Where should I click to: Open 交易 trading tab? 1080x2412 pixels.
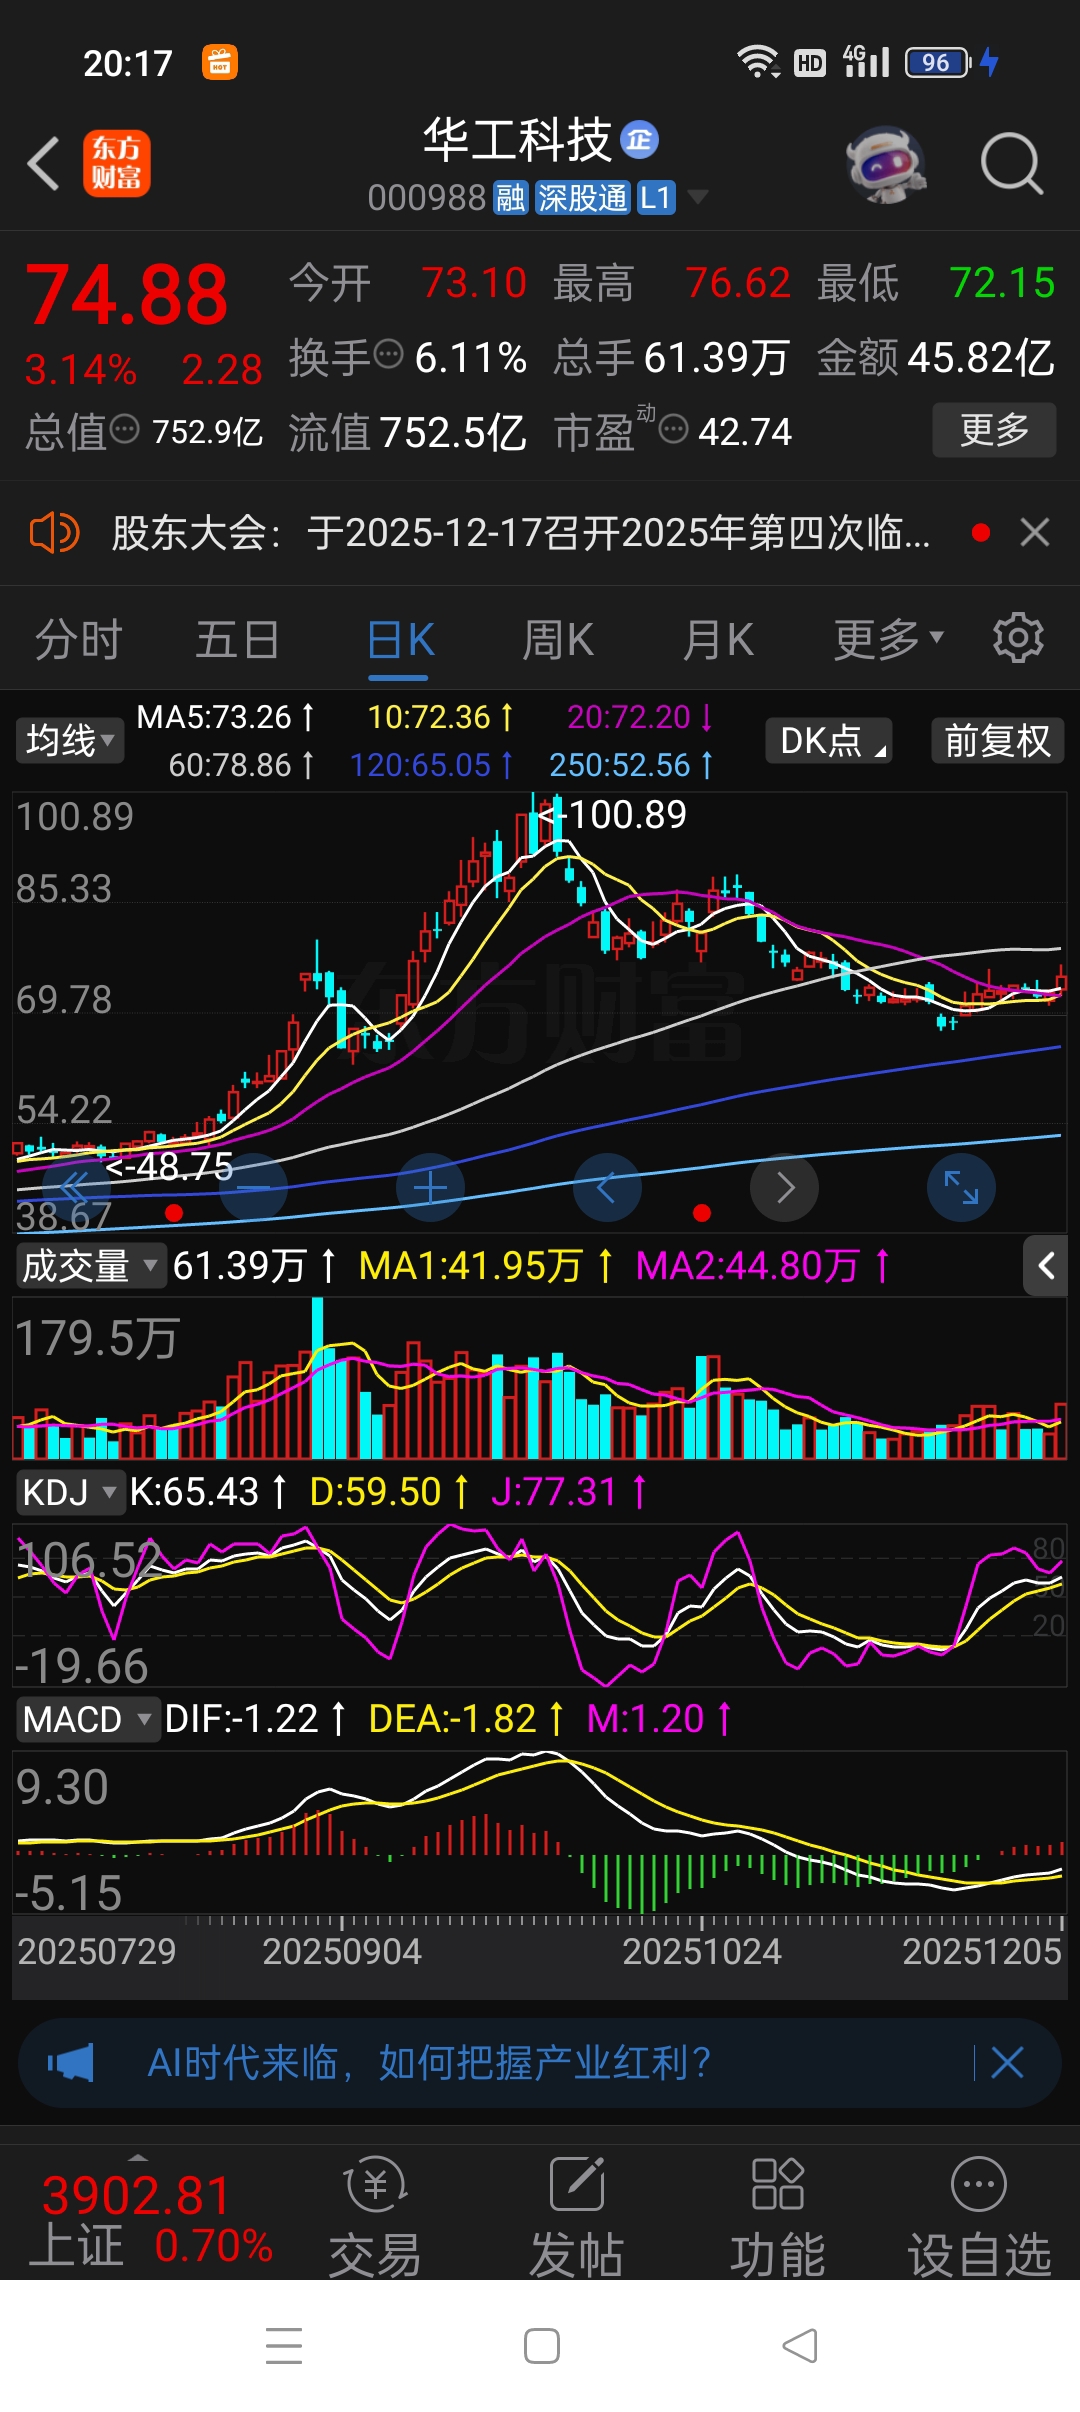(x=375, y=2217)
